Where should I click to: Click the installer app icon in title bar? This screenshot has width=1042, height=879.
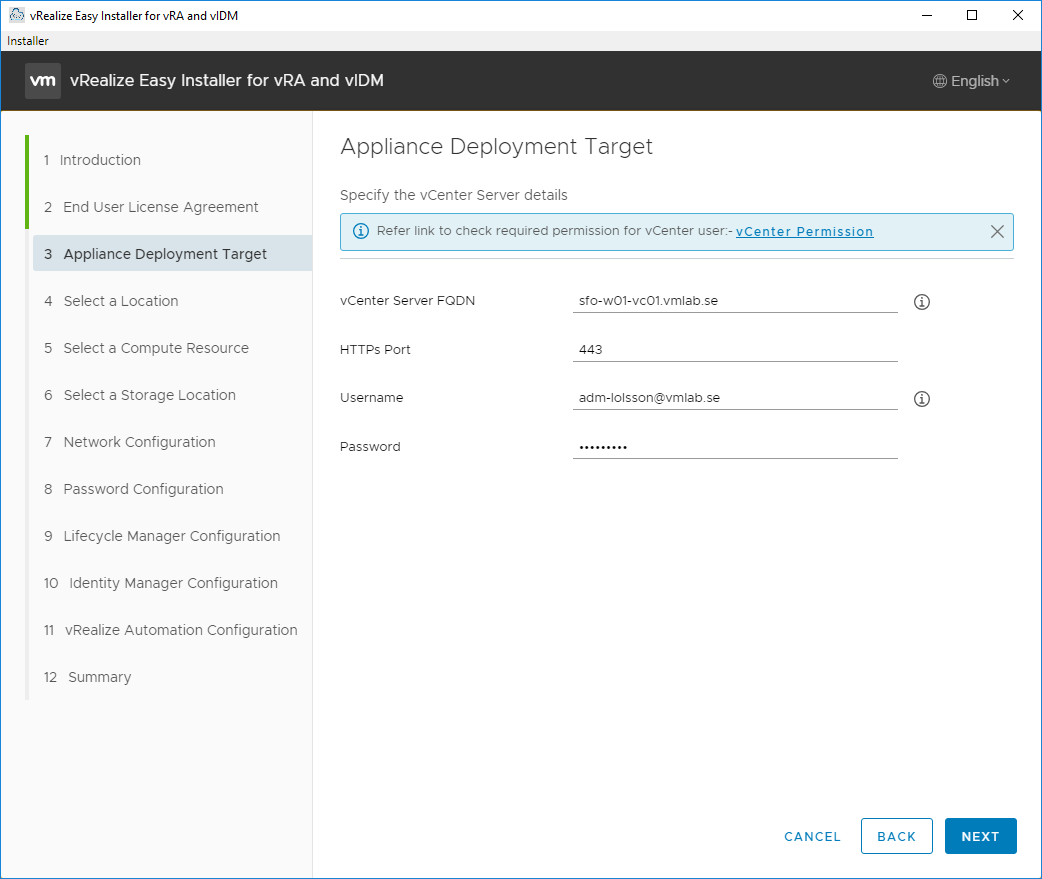tap(17, 15)
